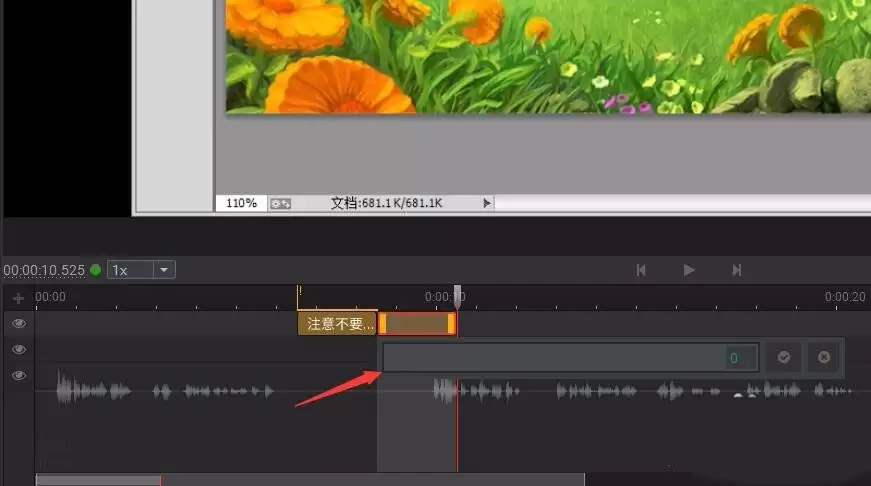This screenshot has width=871, height=486.
Task: Select the highlighted orange caption clip
Action: click(x=417, y=324)
